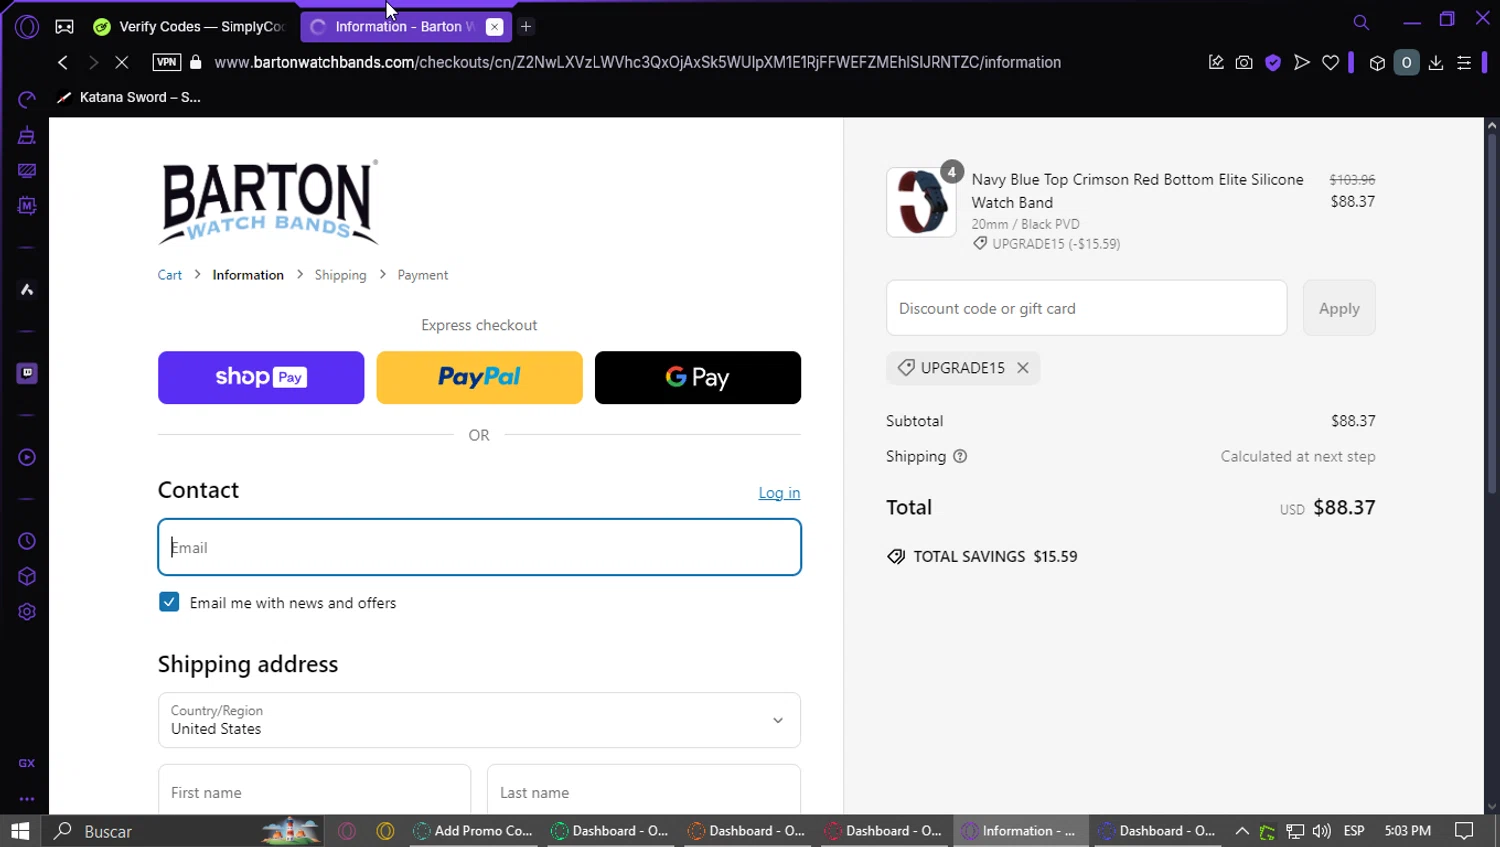Screen dimensions: 1500x847
Task: Click the discount code or gift card field
Action: click(1086, 308)
